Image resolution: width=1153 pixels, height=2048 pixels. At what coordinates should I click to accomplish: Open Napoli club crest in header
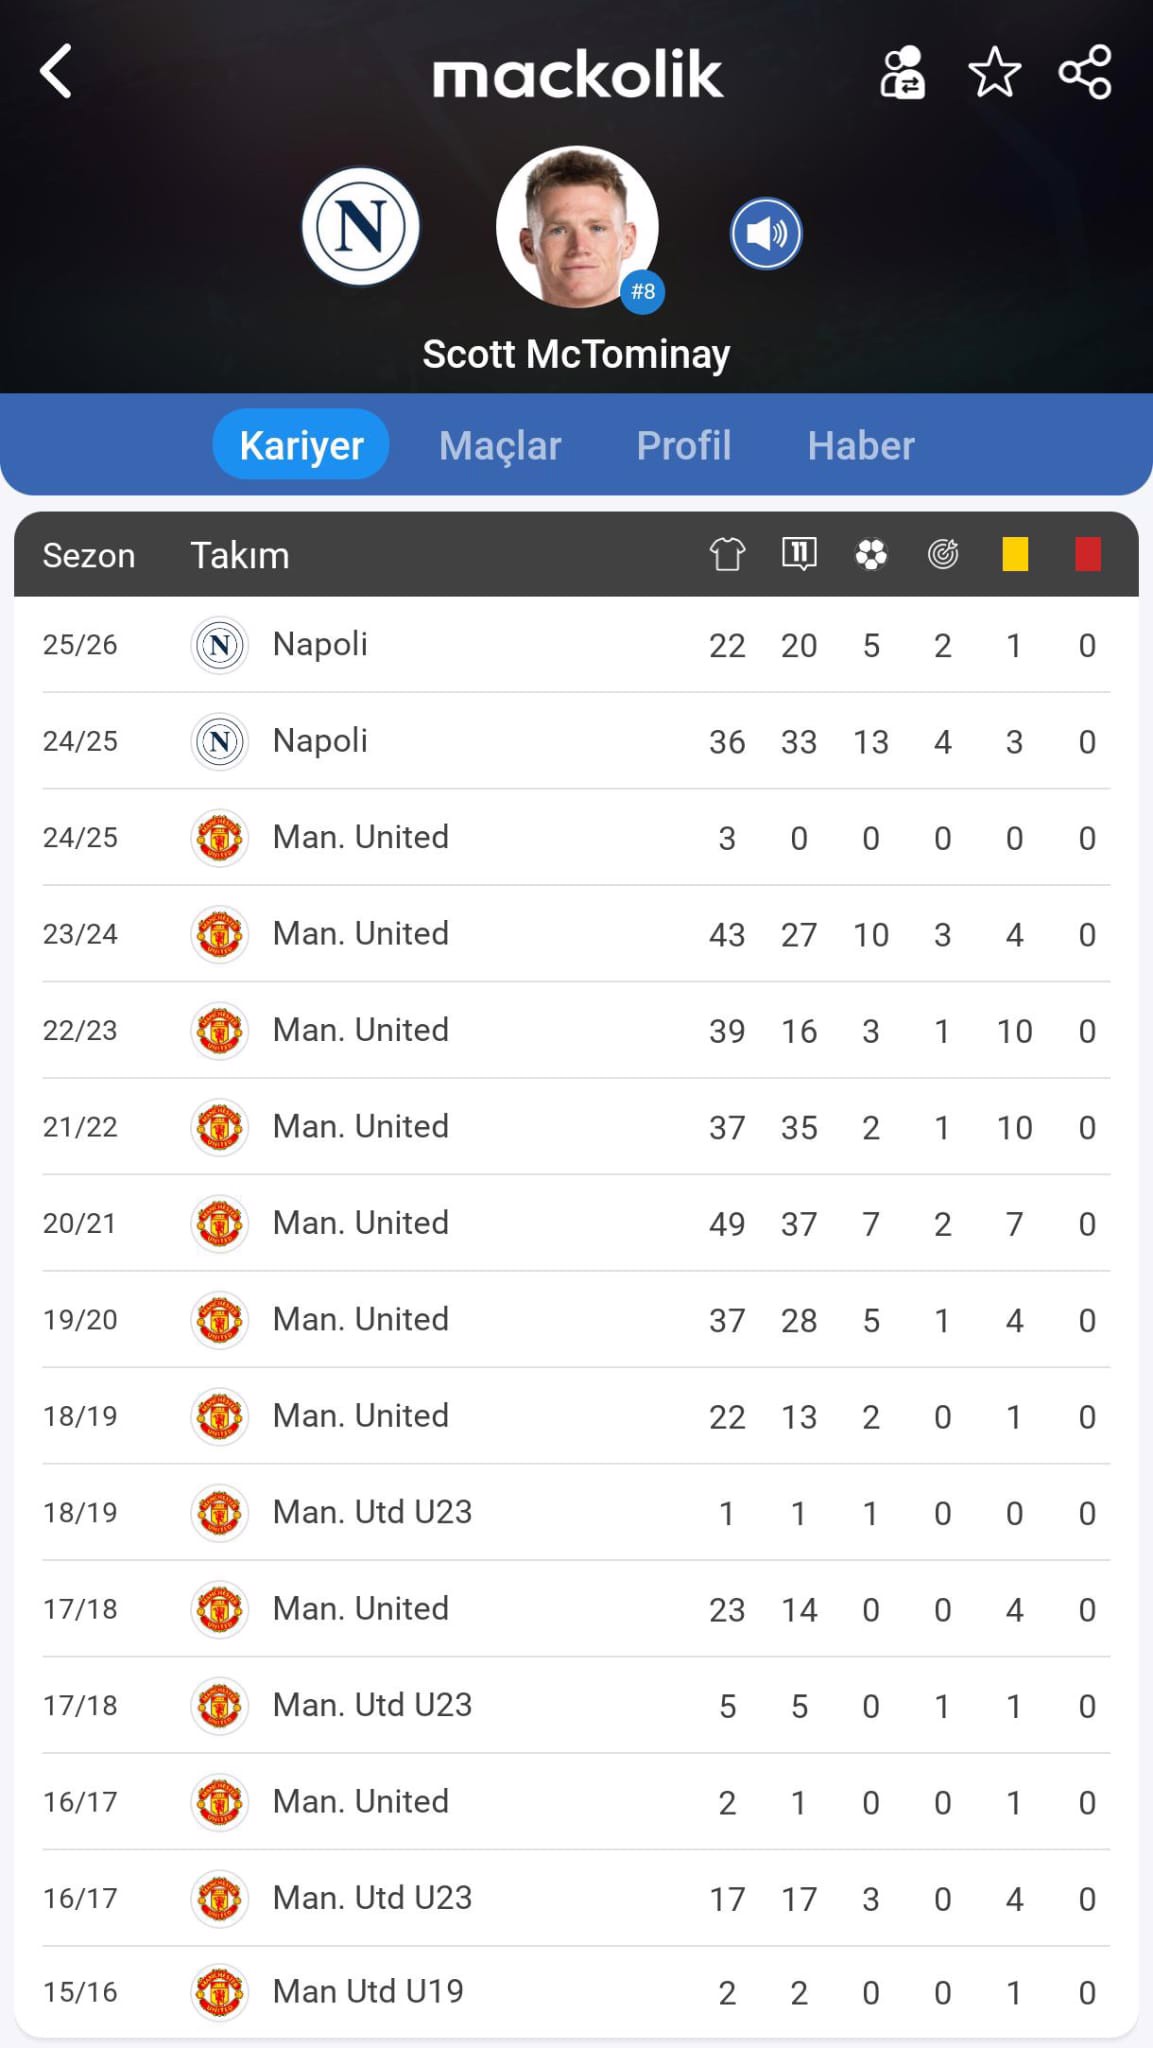click(361, 226)
